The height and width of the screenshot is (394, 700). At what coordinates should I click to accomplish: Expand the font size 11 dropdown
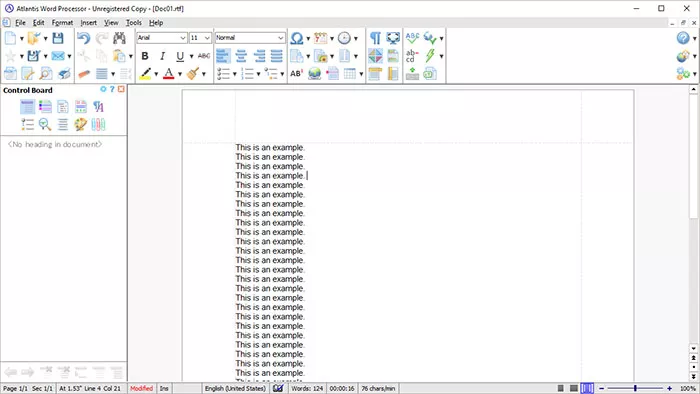click(x=200, y=38)
